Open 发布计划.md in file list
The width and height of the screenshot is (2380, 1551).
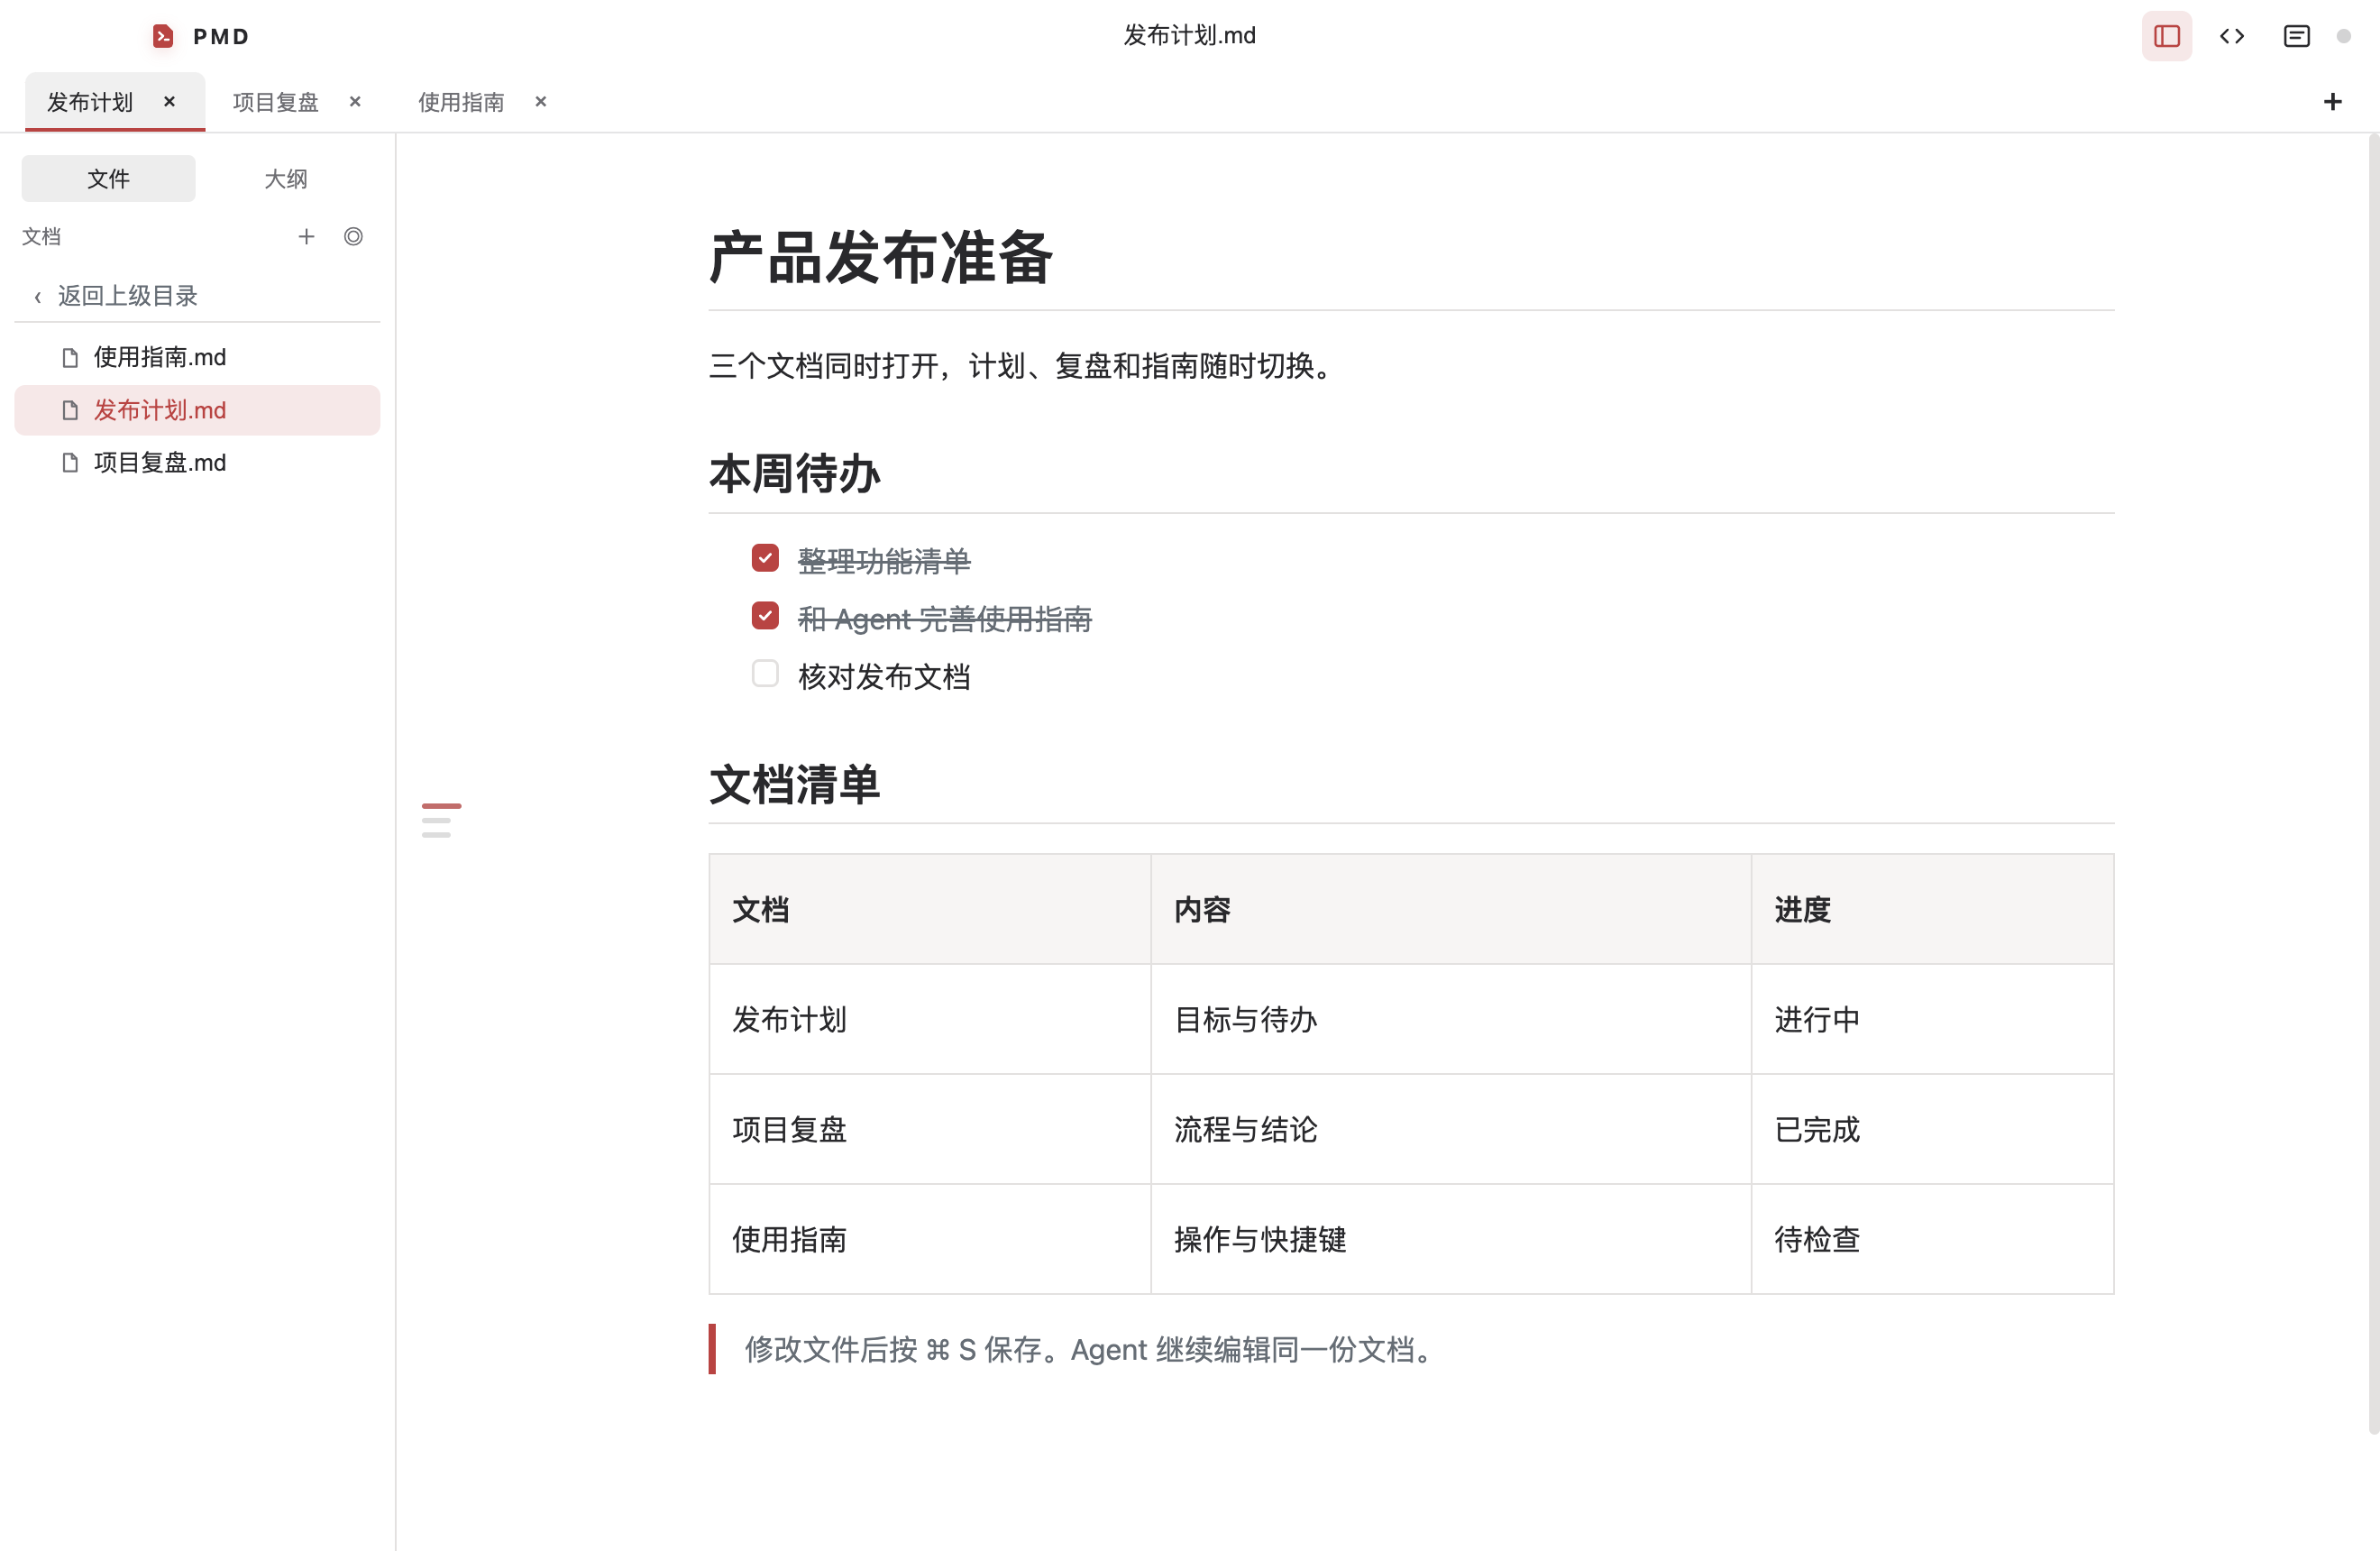coord(197,410)
